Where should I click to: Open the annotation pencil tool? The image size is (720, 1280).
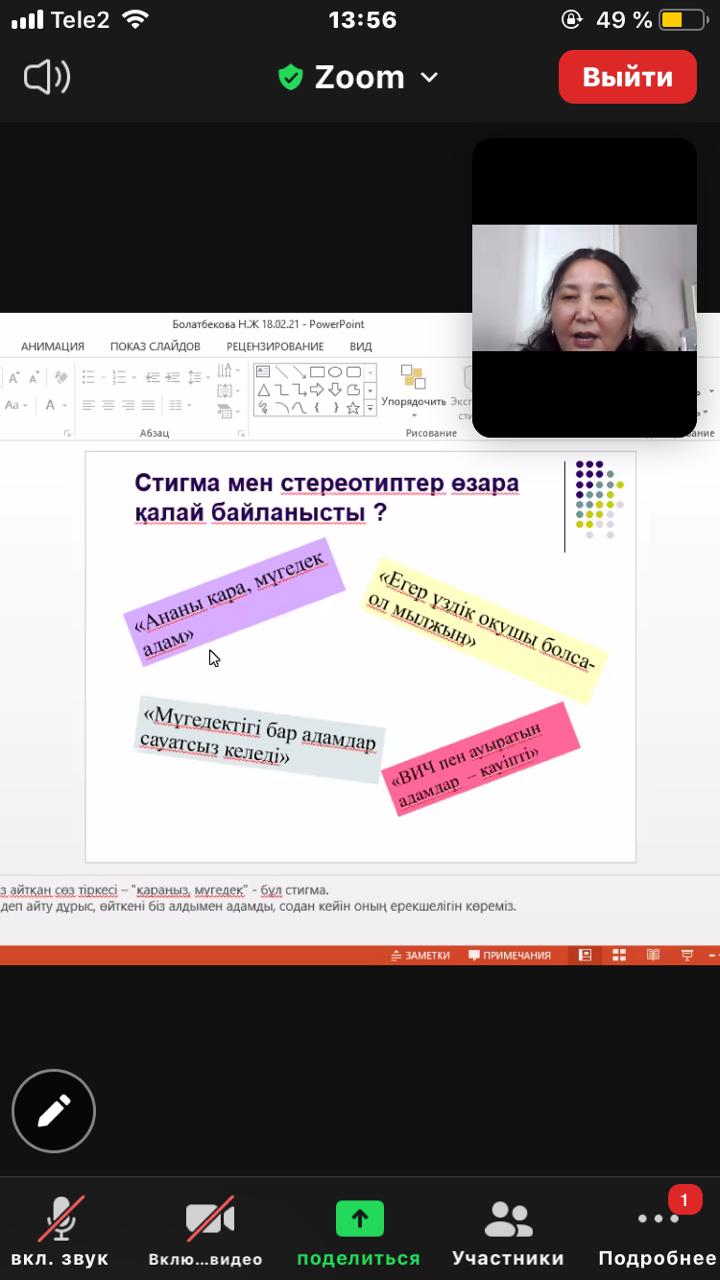(x=54, y=1110)
